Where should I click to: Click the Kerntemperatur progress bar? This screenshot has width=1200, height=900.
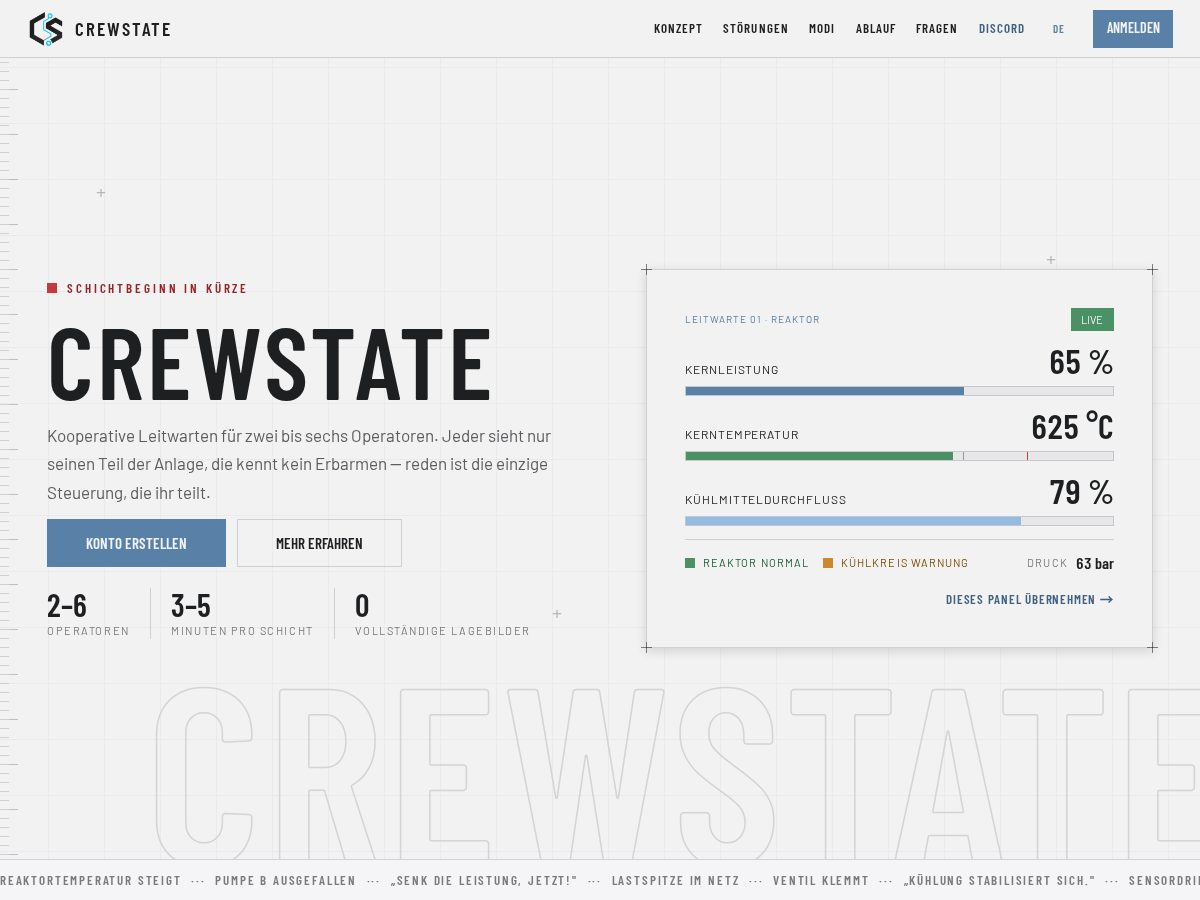pos(899,456)
